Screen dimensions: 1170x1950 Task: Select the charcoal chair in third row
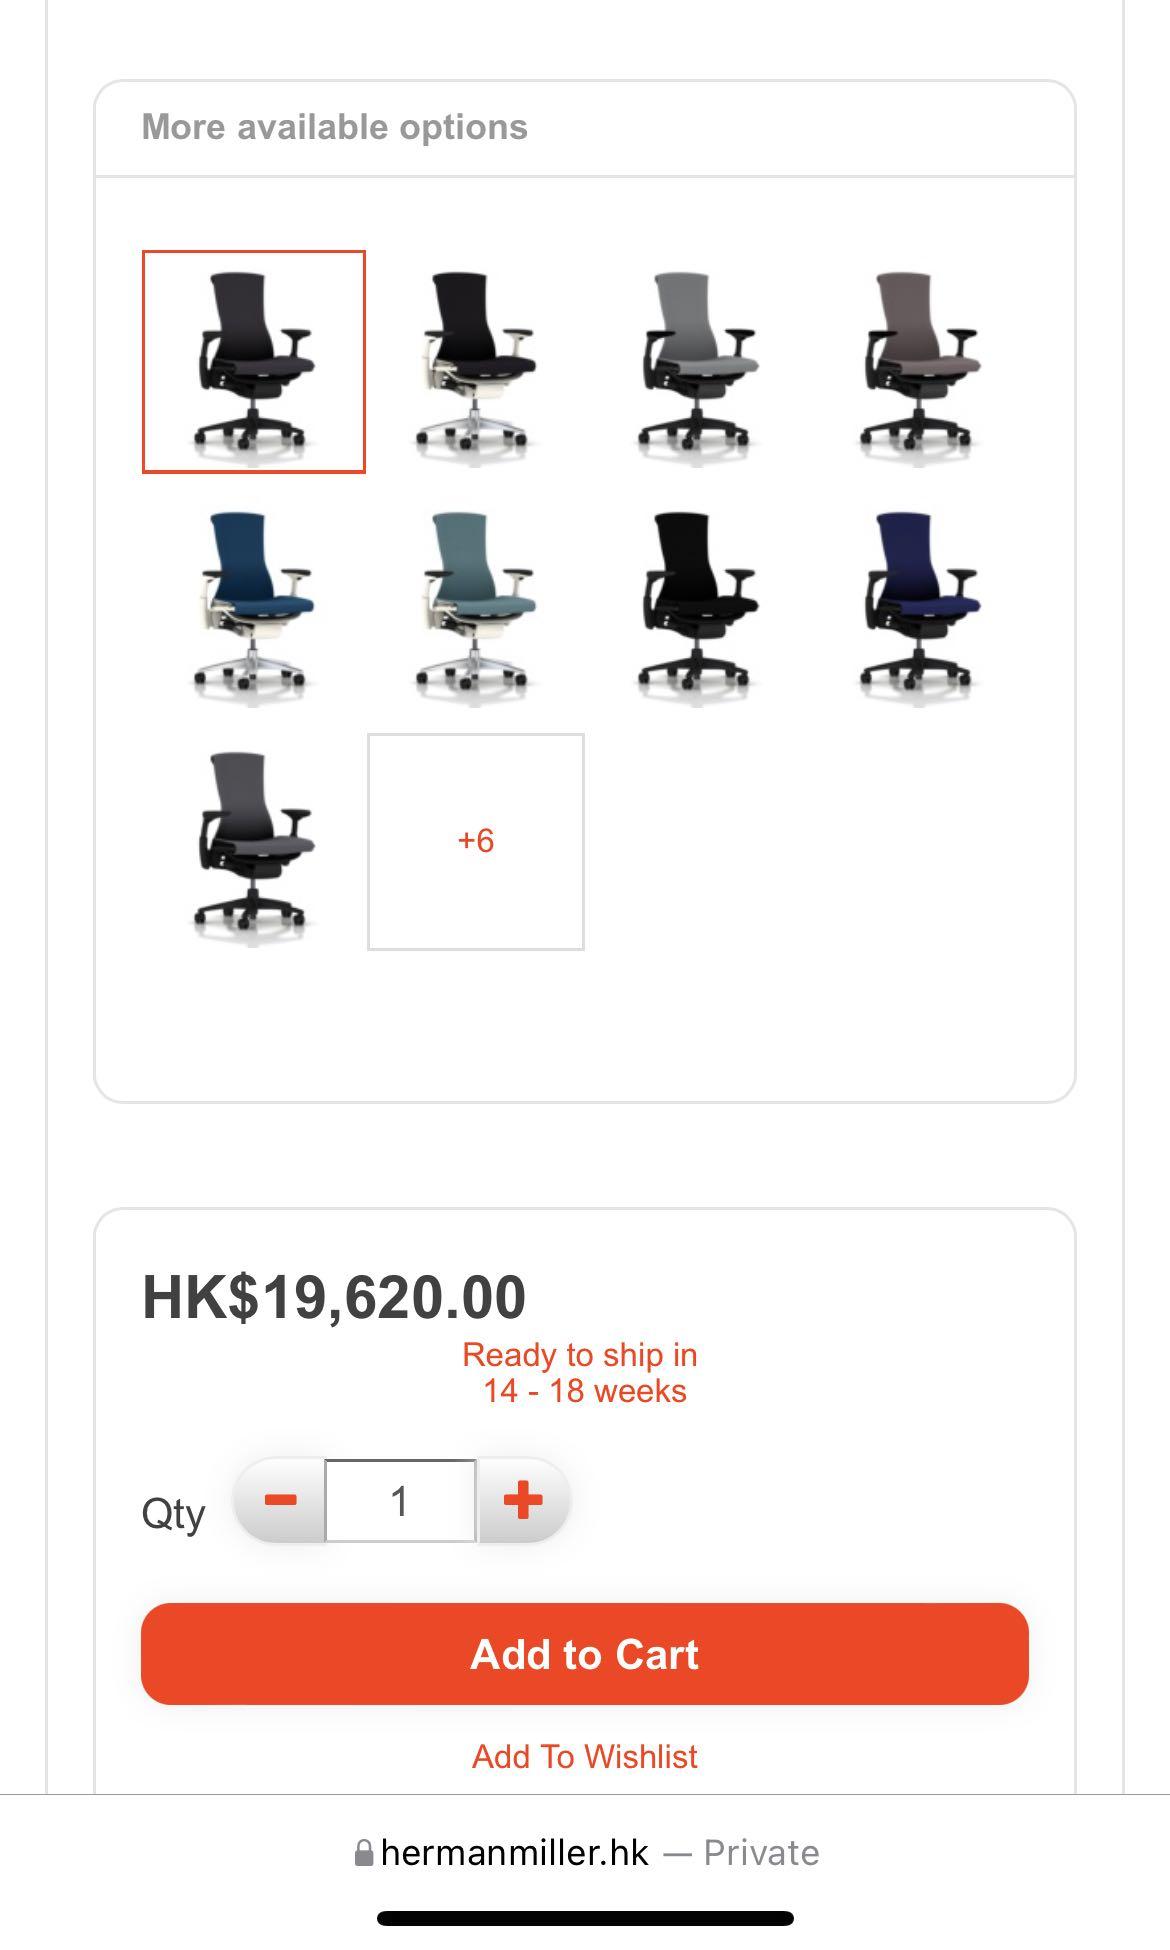point(254,842)
